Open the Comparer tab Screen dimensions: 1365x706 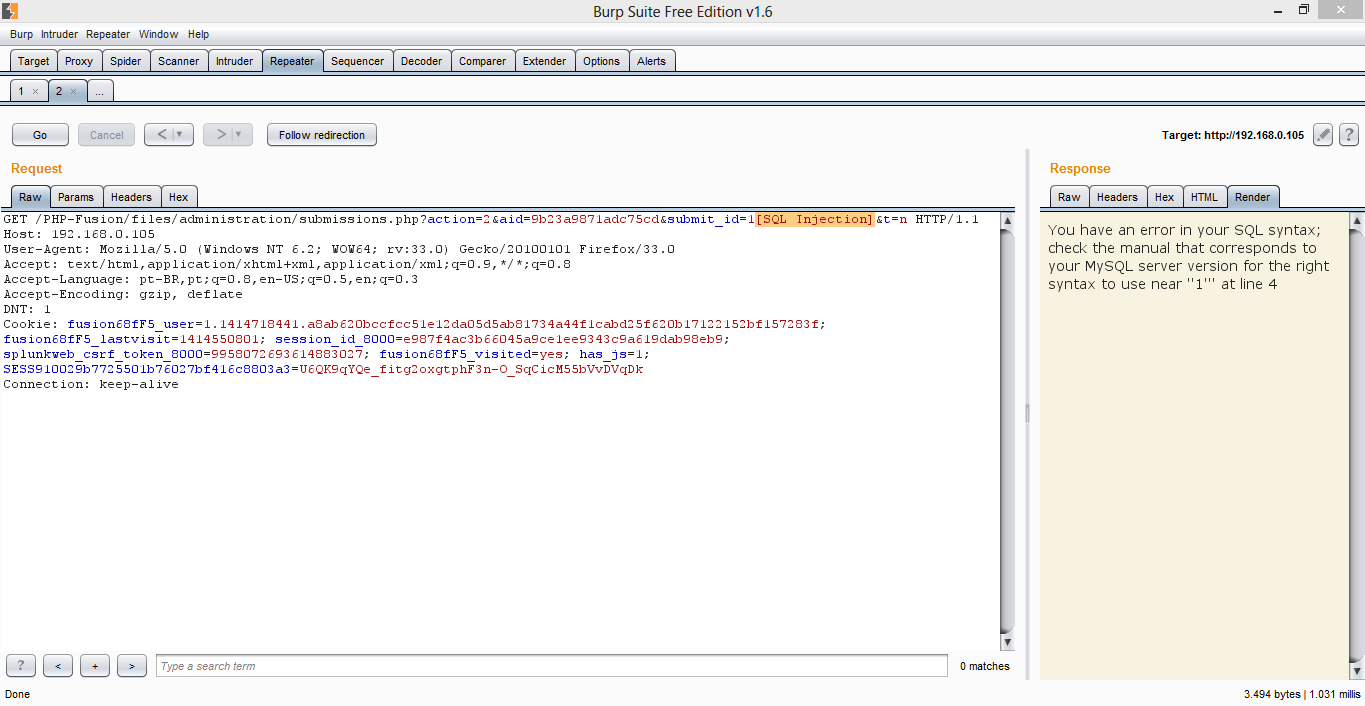click(483, 61)
